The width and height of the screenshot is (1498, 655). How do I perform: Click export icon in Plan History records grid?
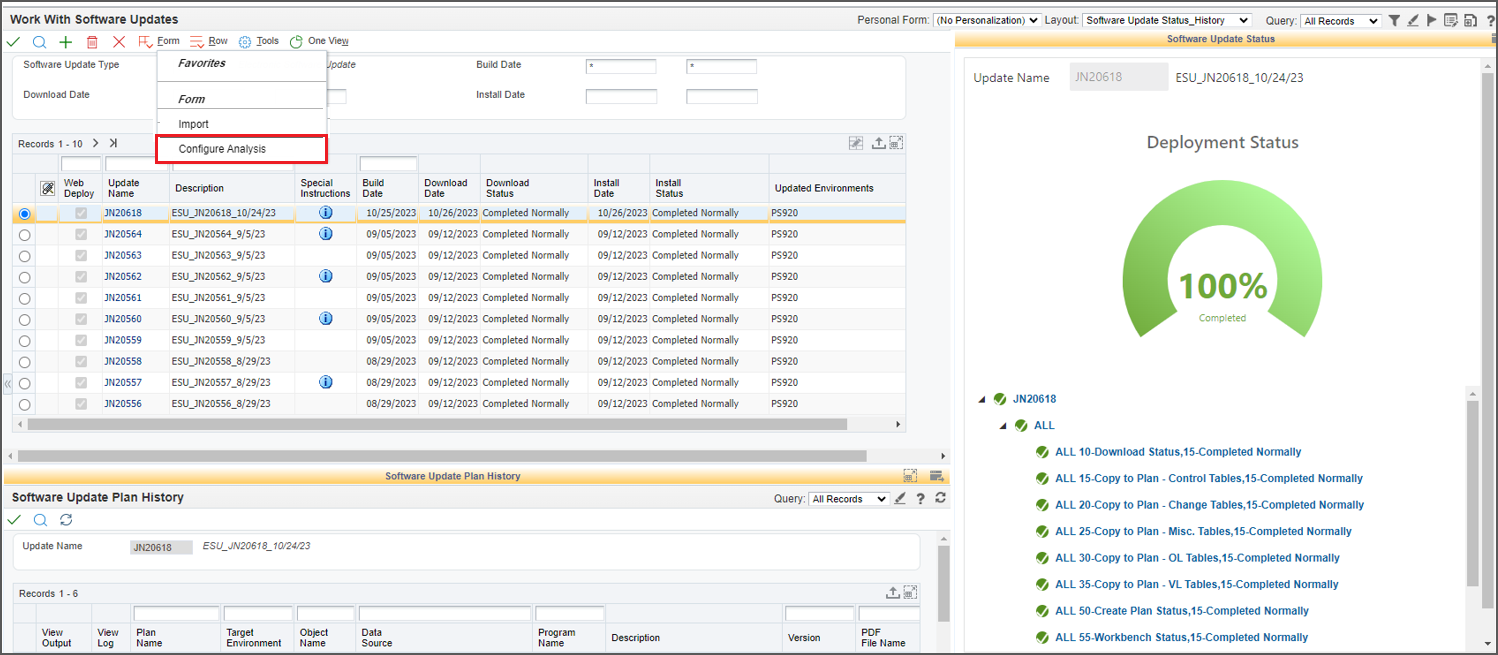pos(893,593)
